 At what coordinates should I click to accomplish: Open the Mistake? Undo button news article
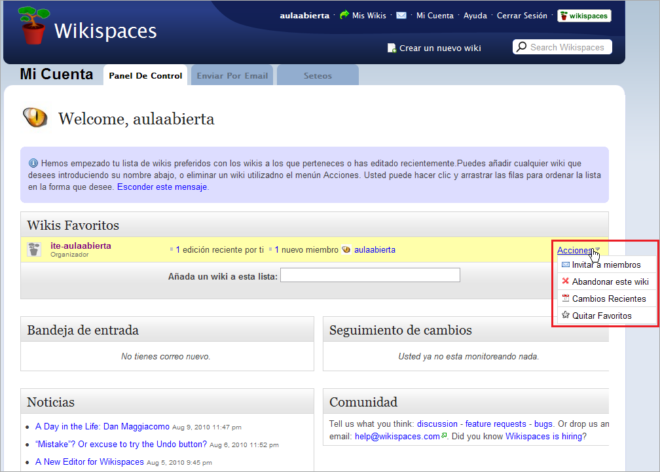(121, 444)
